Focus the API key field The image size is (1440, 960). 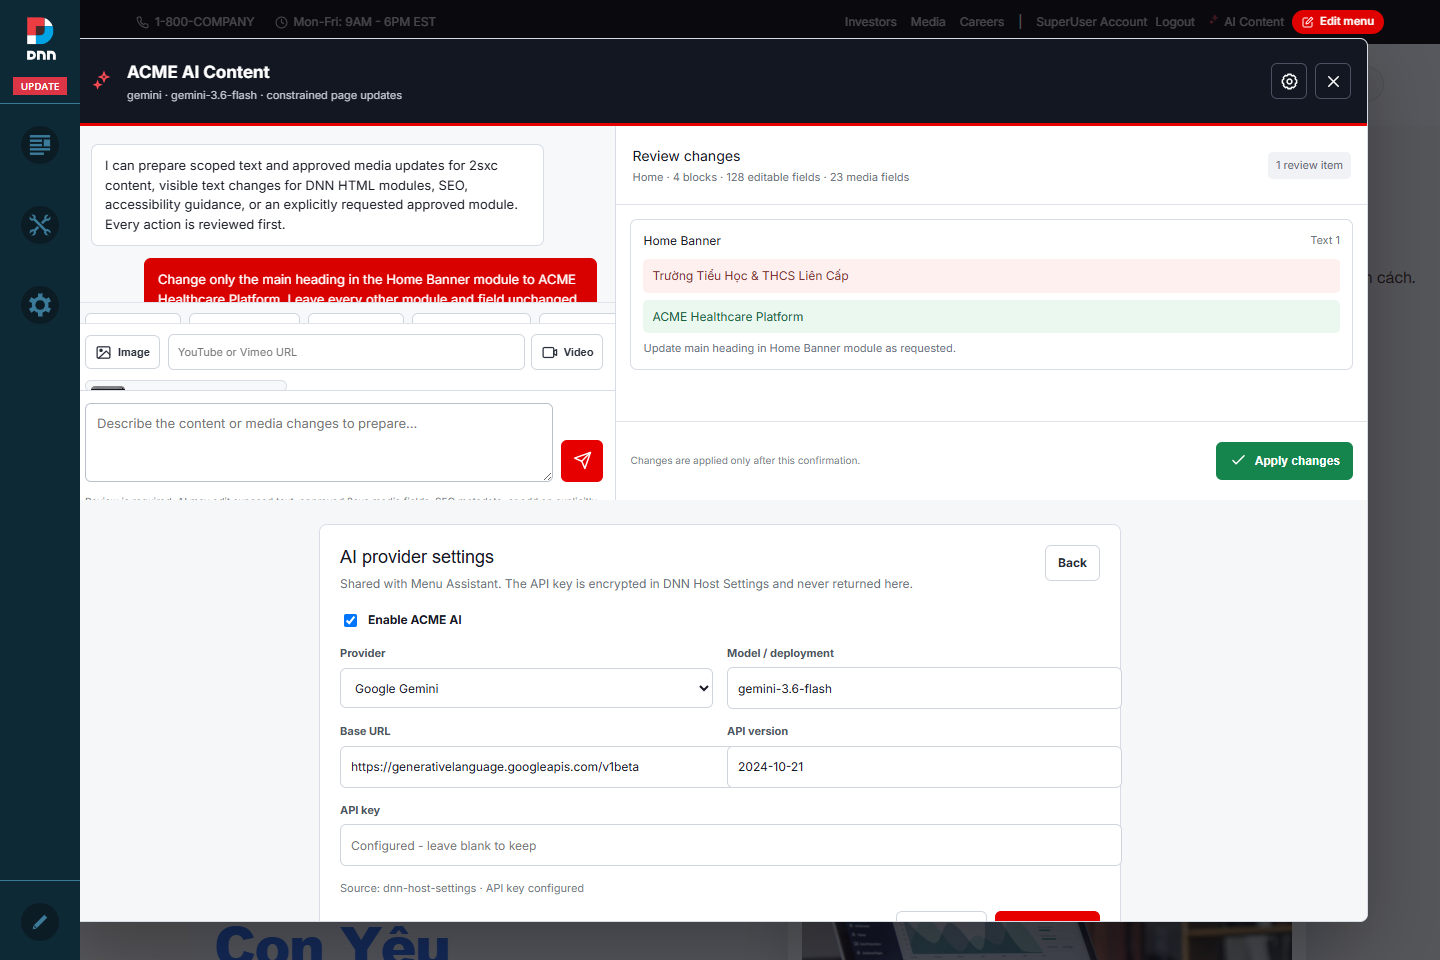pos(730,845)
